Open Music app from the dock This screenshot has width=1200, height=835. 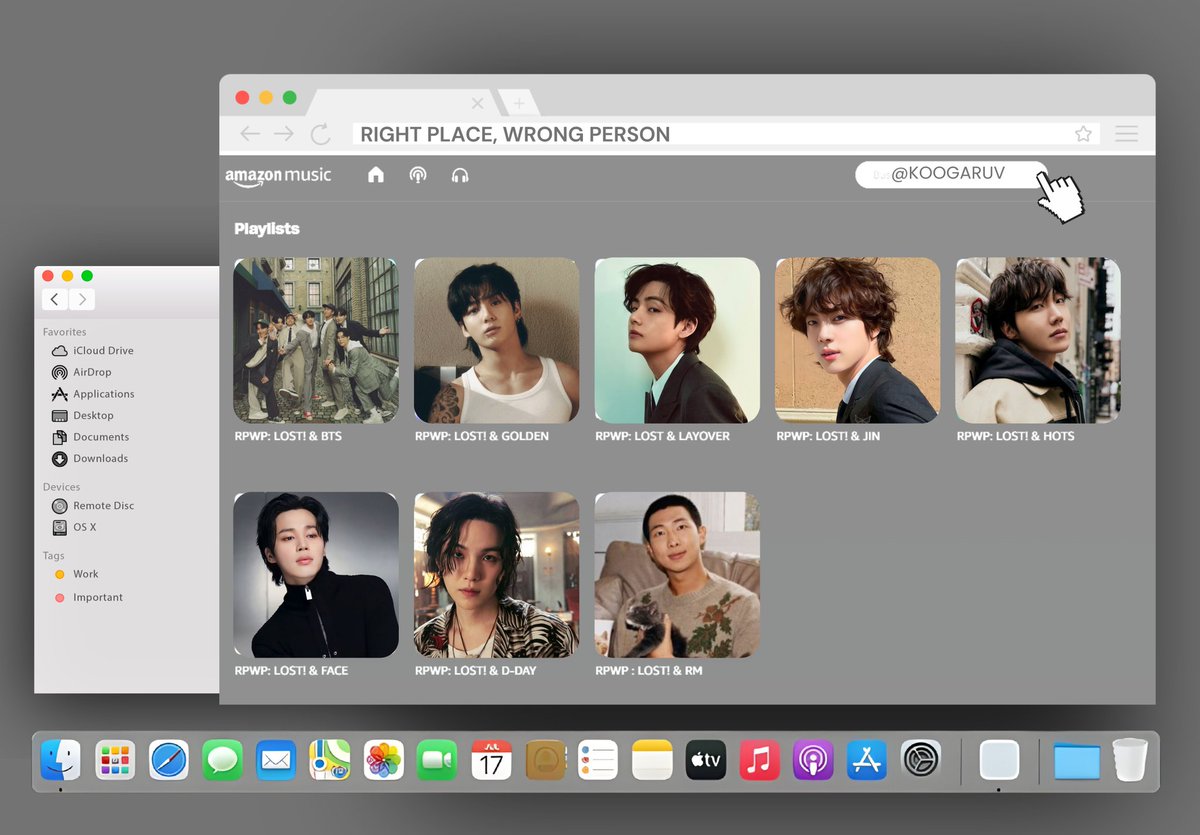pos(760,760)
